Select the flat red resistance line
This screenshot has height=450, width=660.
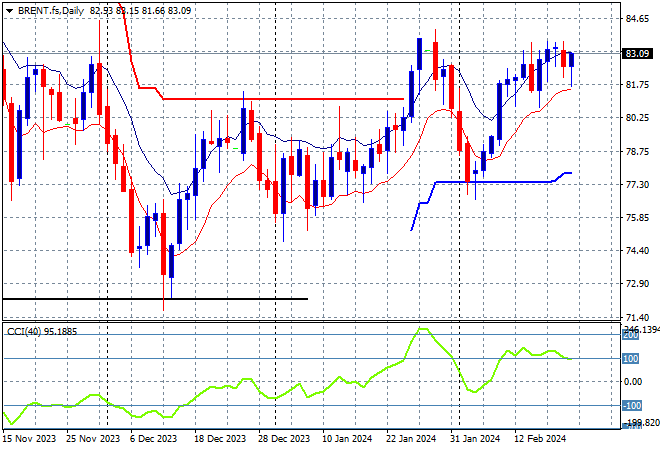(280, 99)
